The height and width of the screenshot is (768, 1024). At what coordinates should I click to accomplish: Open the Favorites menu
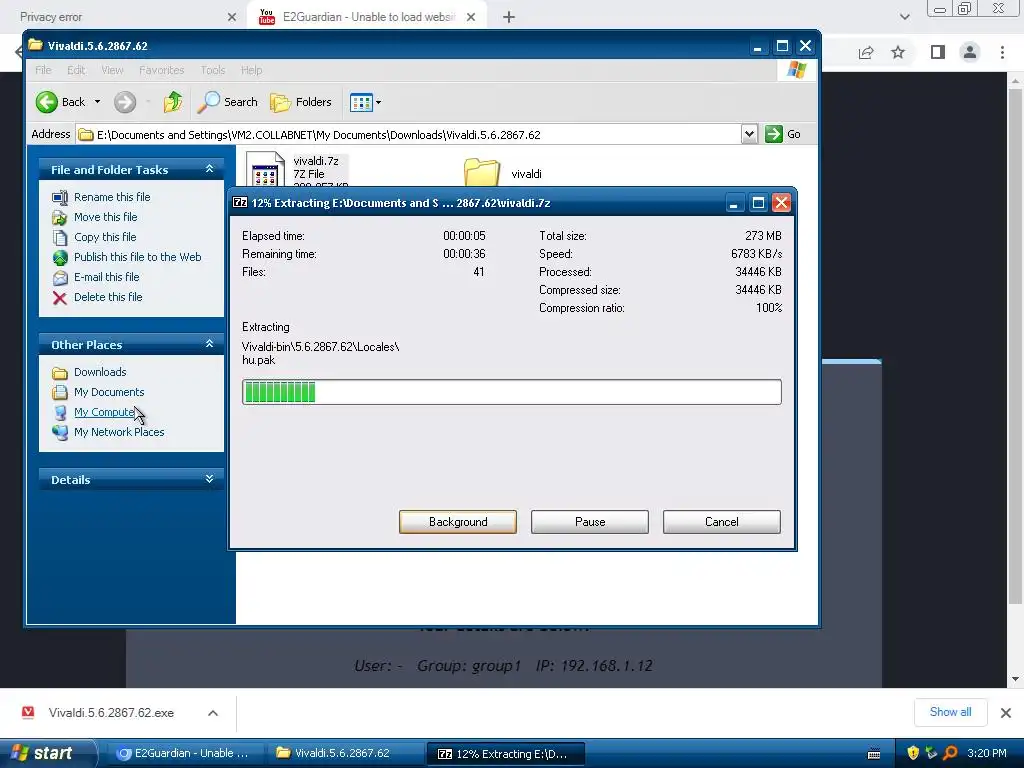161,70
